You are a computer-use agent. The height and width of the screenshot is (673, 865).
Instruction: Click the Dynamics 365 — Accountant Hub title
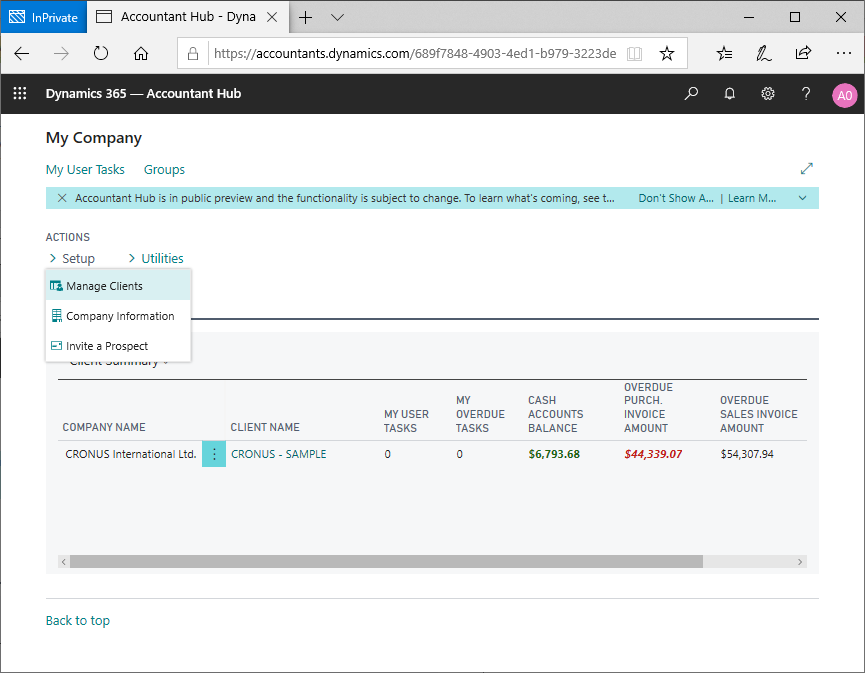(x=143, y=94)
